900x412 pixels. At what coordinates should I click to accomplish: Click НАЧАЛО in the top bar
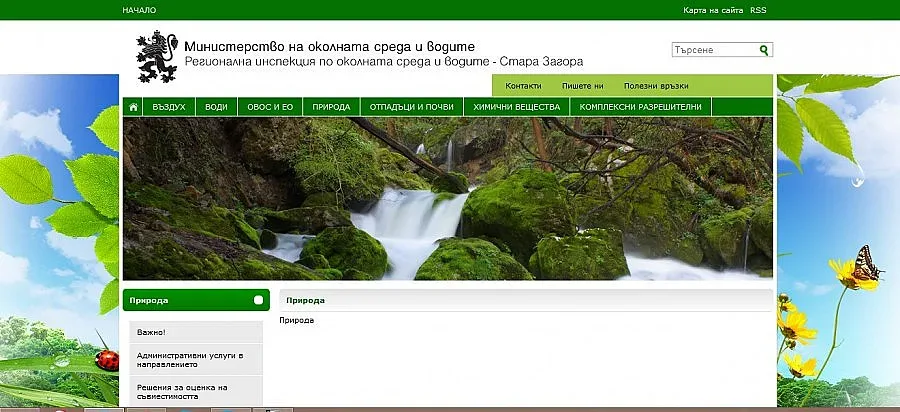(x=139, y=10)
